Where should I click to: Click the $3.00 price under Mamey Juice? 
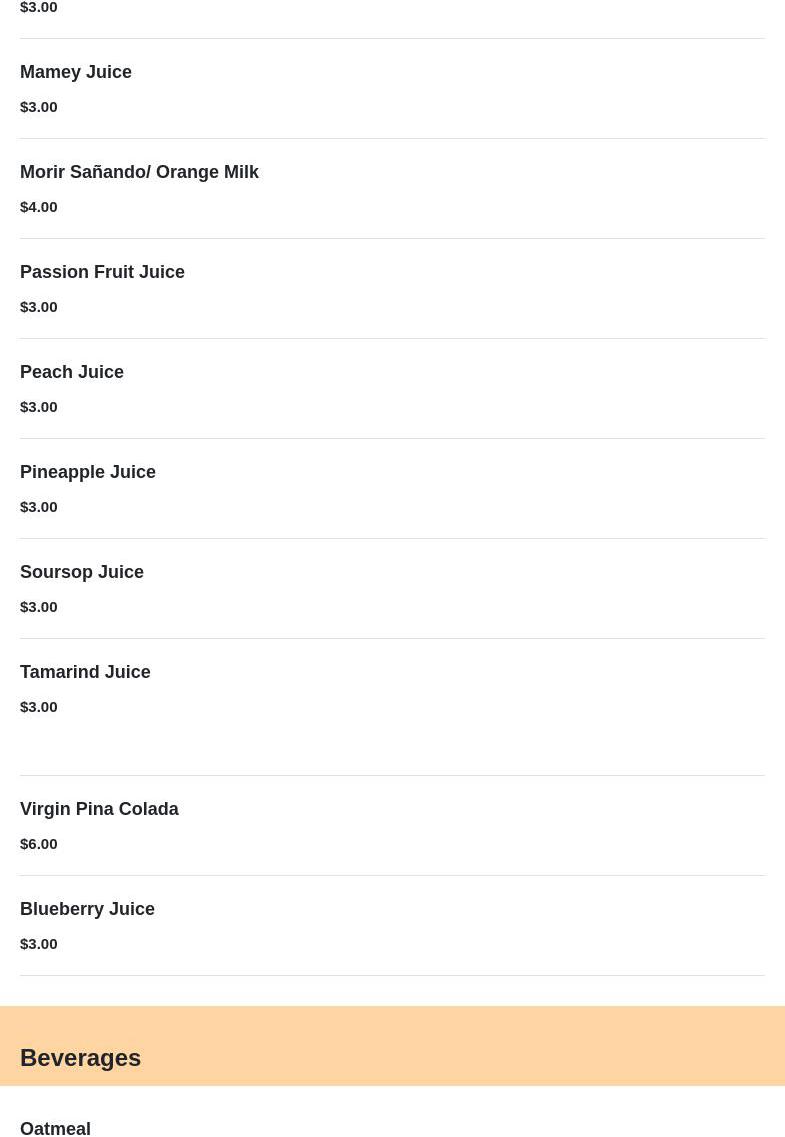click(x=39, y=106)
